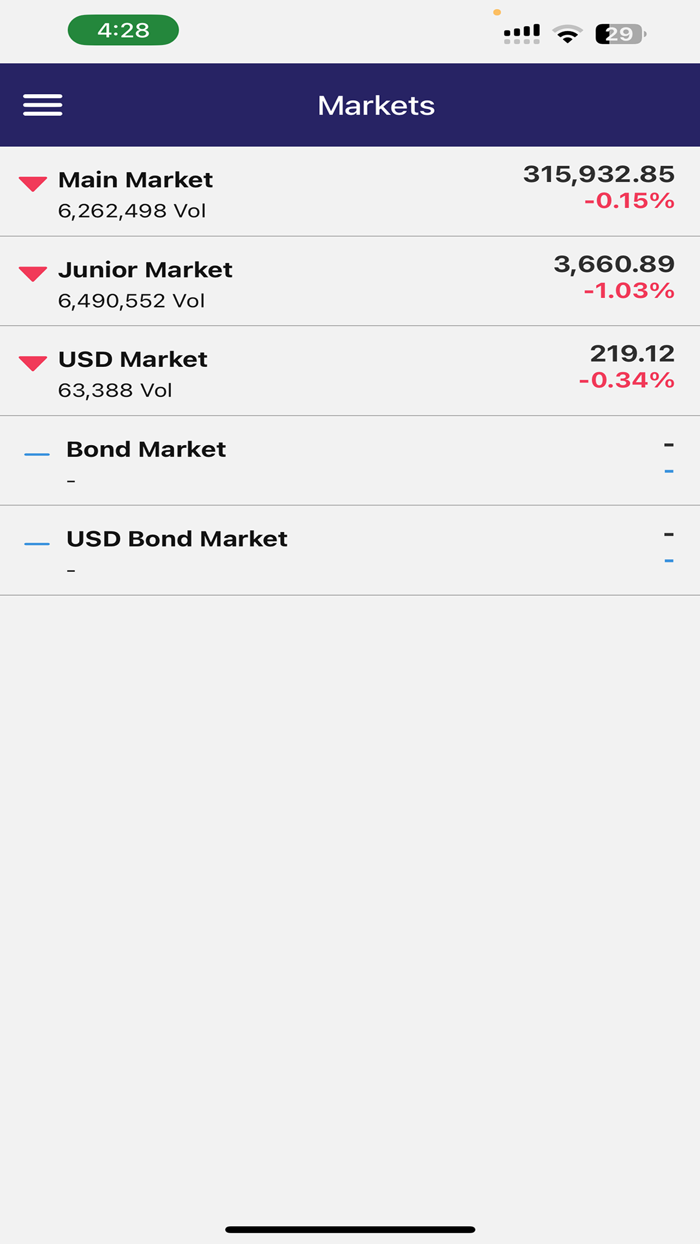Select the red triangle next to Junior Market
Screen dimensions: 700x1244
tap(31, 272)
